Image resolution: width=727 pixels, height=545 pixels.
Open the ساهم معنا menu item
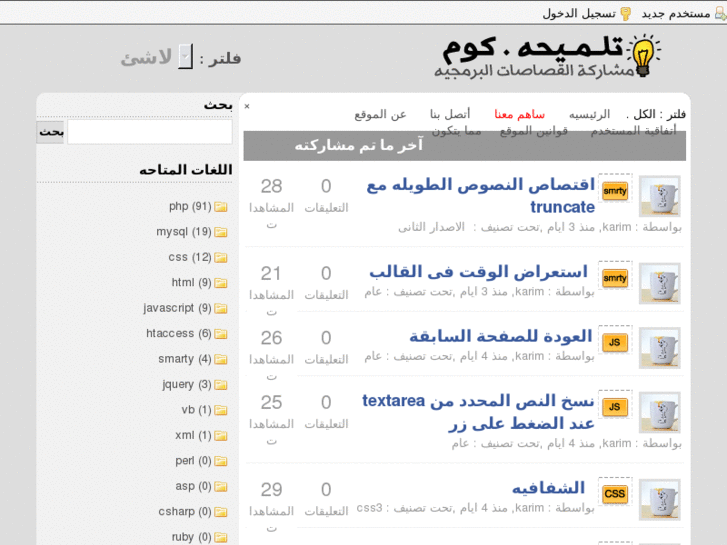point(519,114)
